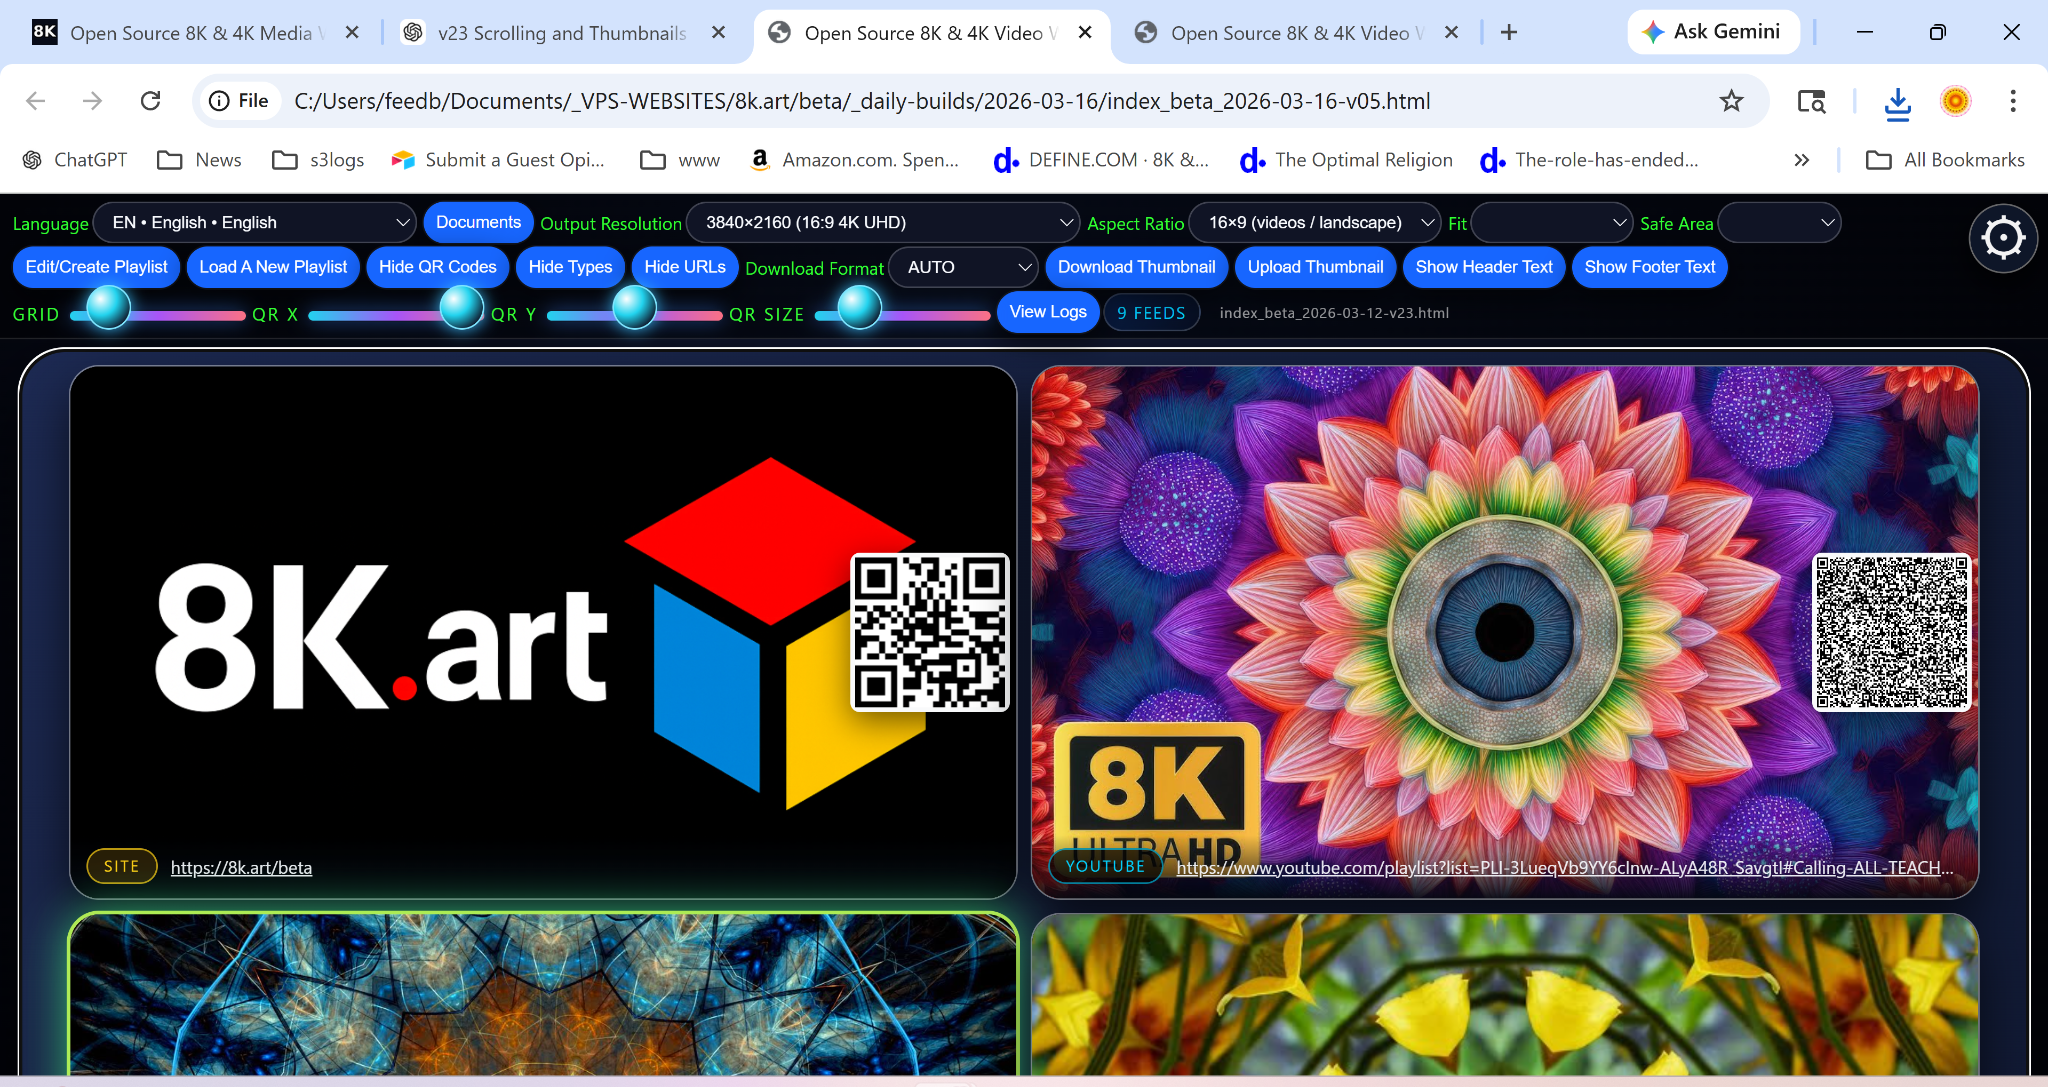Click Download Thumbnail
The width and height of the screenshot is (2048, 1087).
click(1137, 267)
